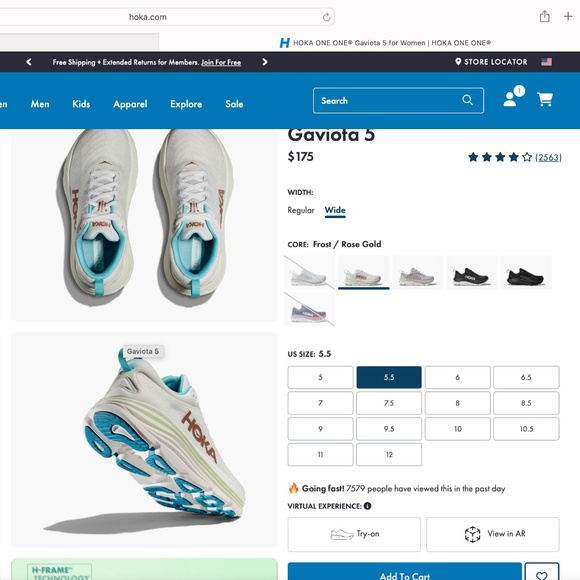
Task: Select US size 7.5
Action: click(389, 403)
